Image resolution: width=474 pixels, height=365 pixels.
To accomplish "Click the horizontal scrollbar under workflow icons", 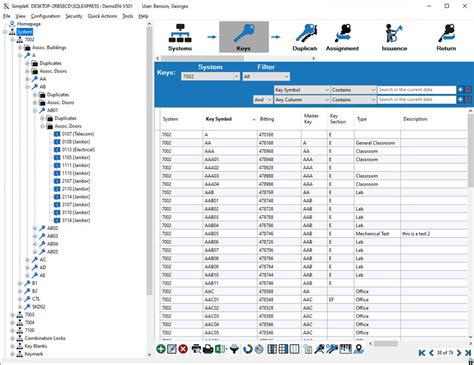I will [x=202, y=58].
